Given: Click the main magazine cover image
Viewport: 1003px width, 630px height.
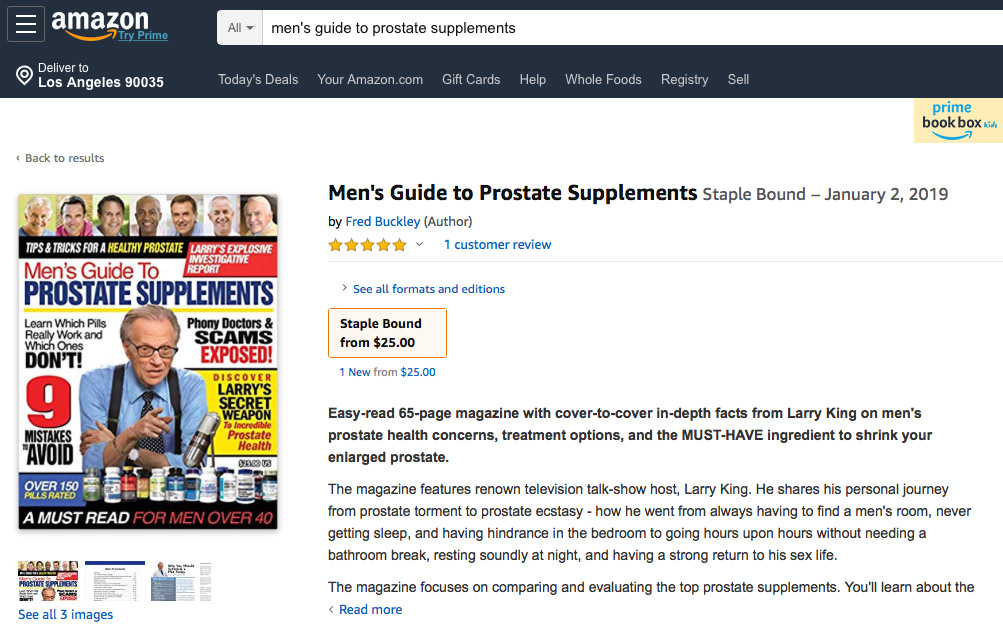Looking at the screenshot, I should click(x=148, y=362).
